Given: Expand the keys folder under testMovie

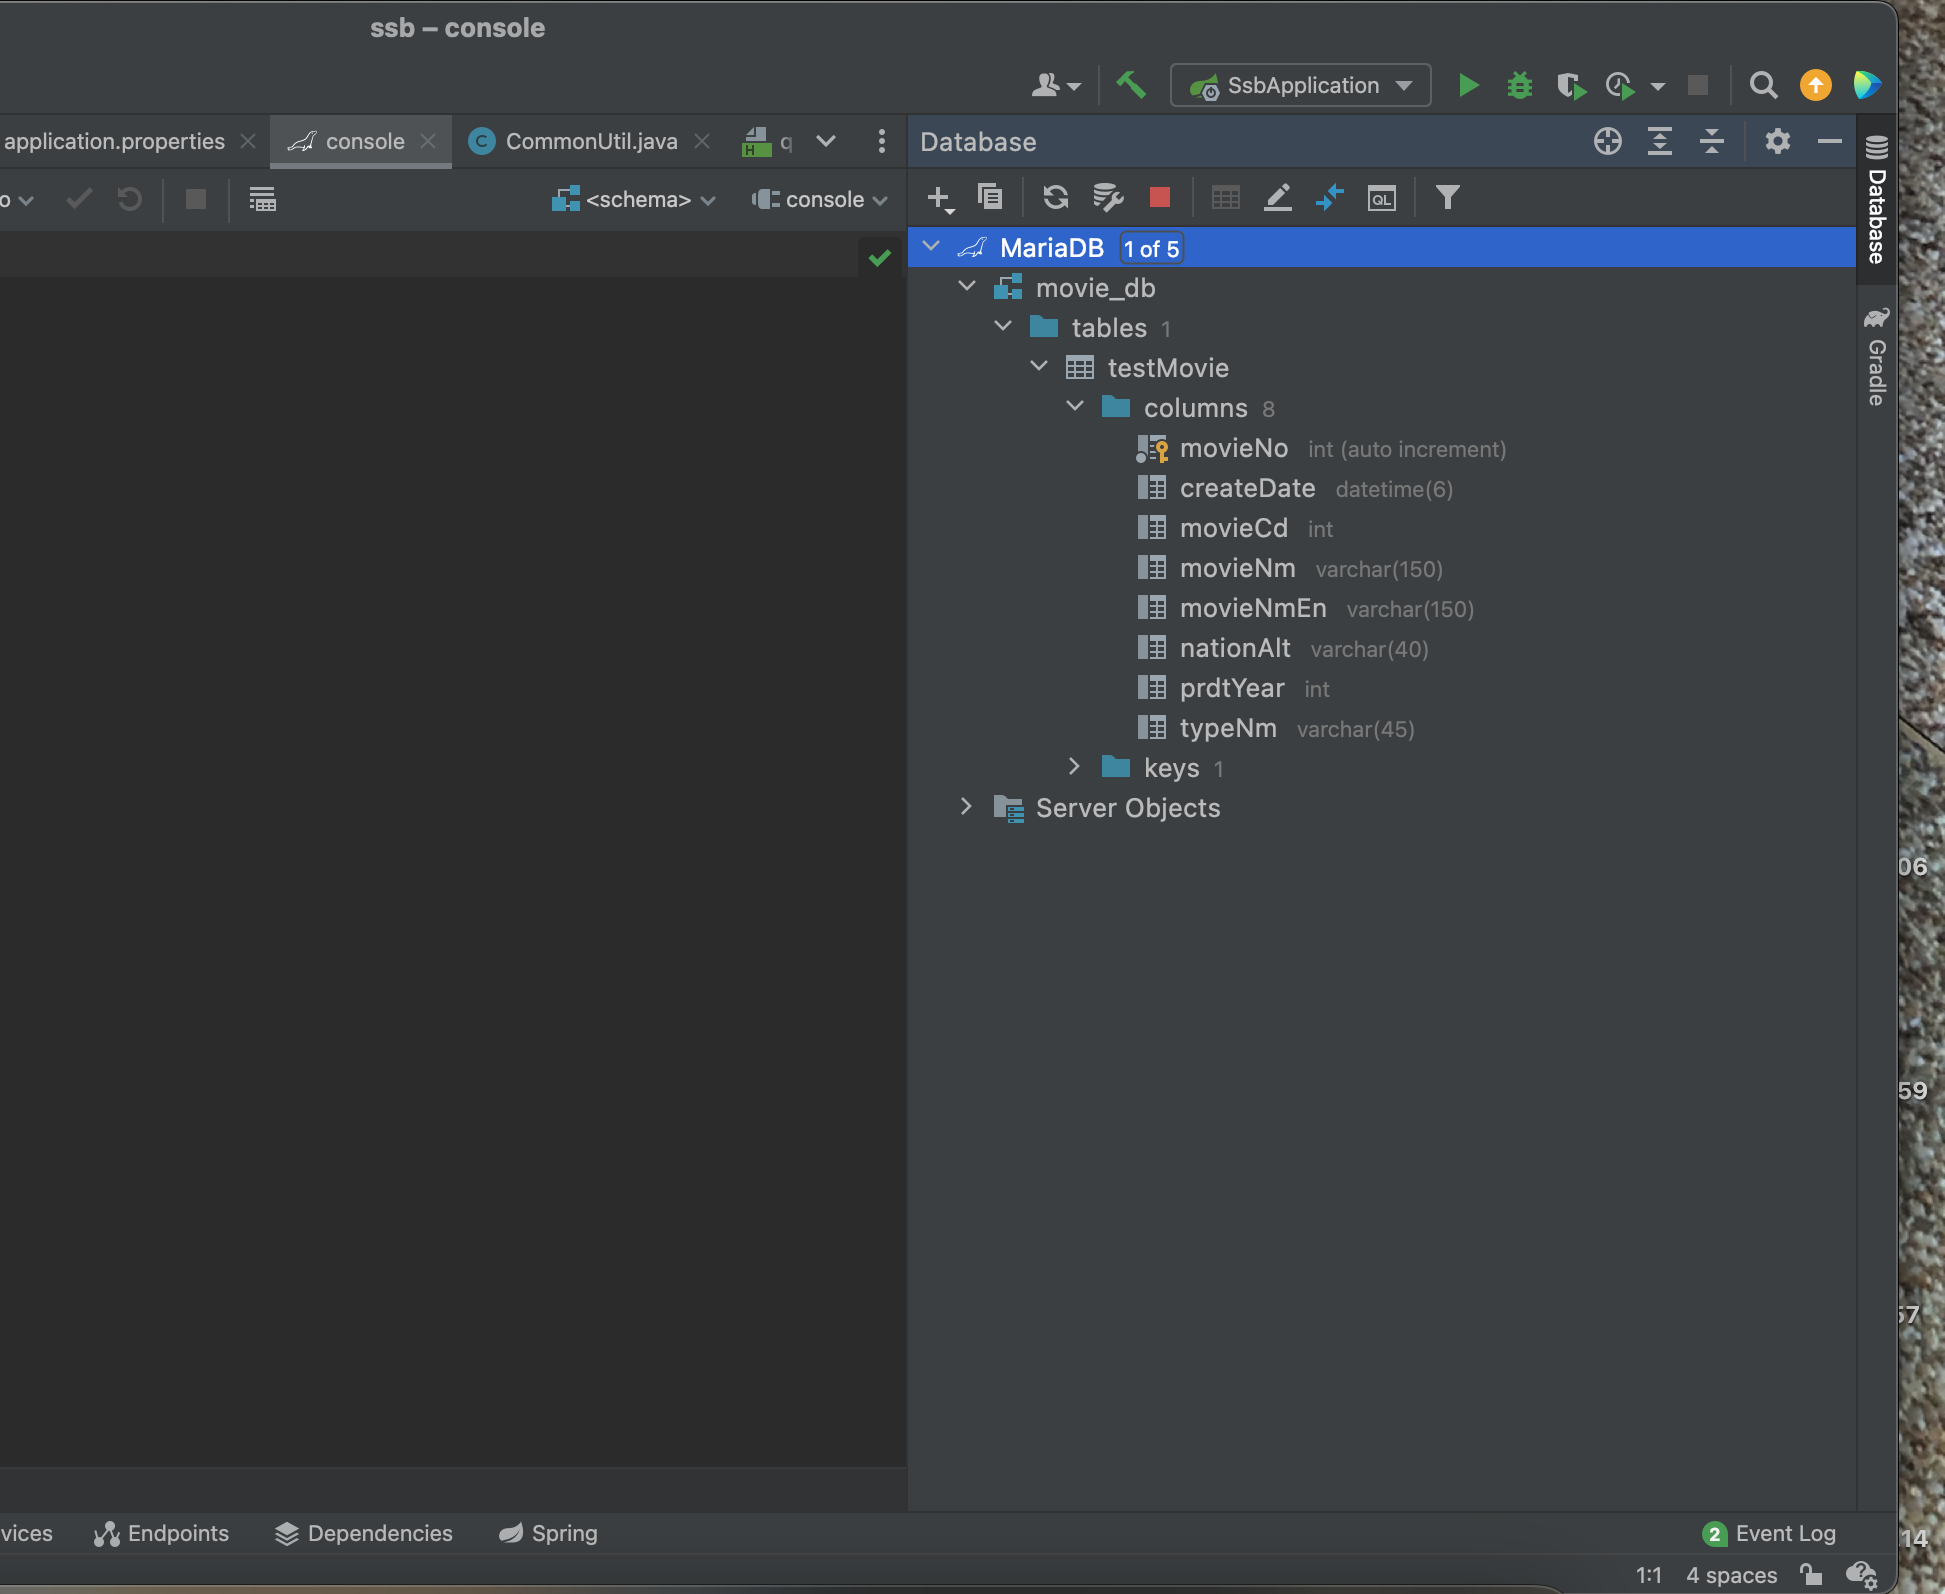Looking at the screenshot, I should coord(1074,767).
